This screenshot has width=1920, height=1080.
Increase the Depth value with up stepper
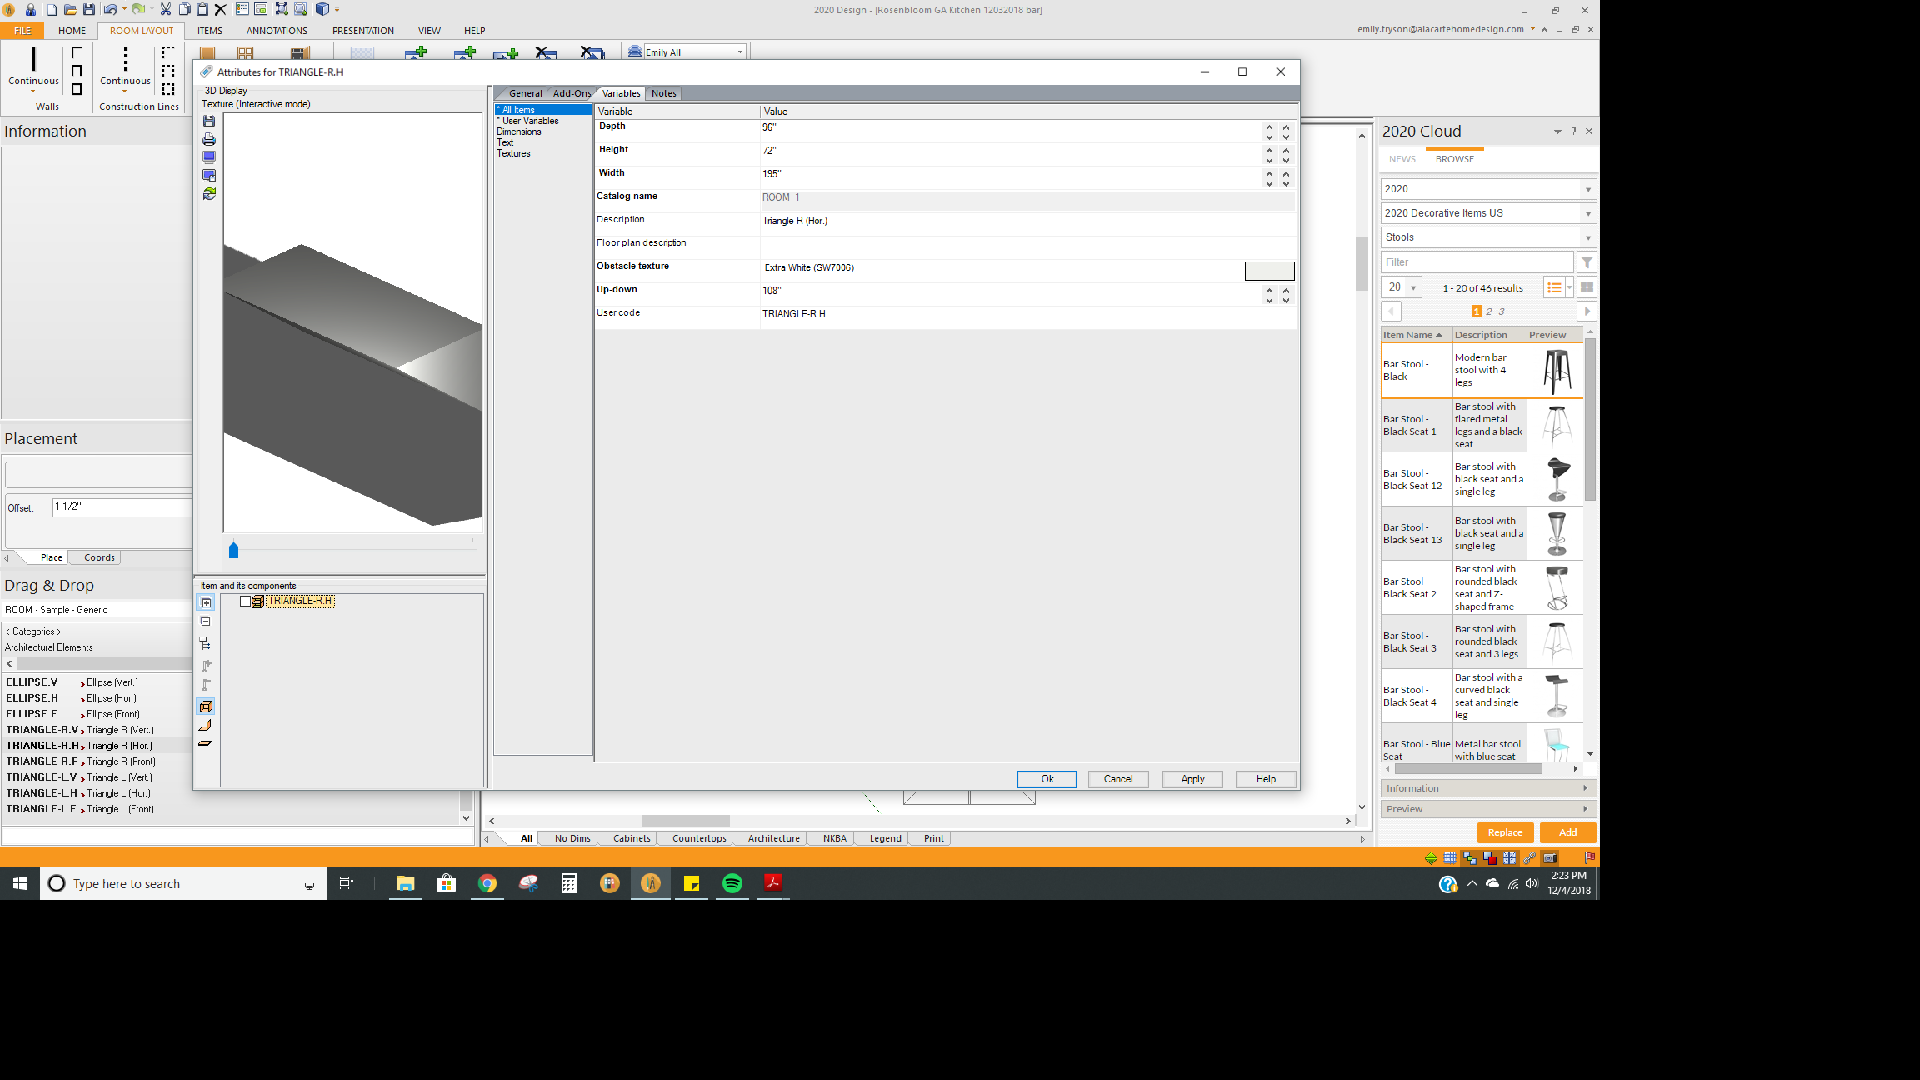(1269, 126)
